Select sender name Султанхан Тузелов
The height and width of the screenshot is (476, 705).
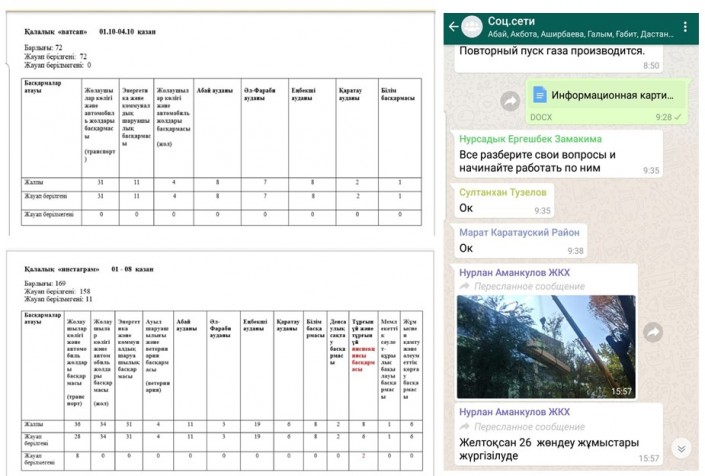pos(504,191)
